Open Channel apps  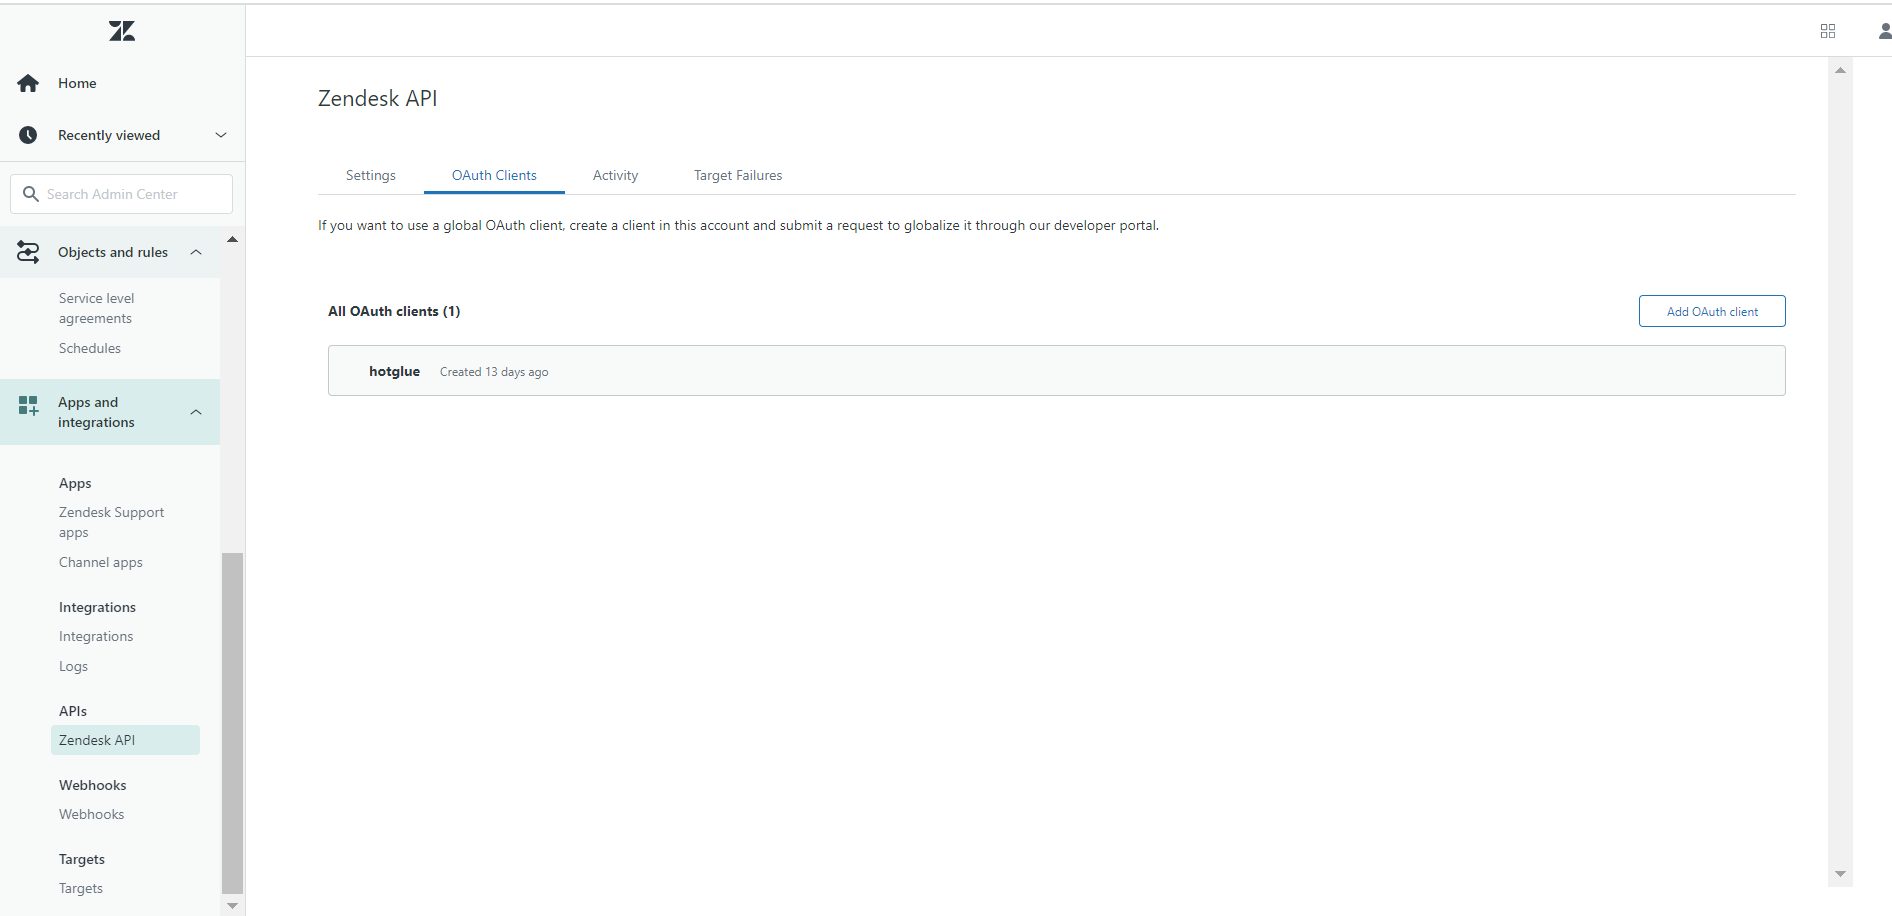tap(101, 562)
